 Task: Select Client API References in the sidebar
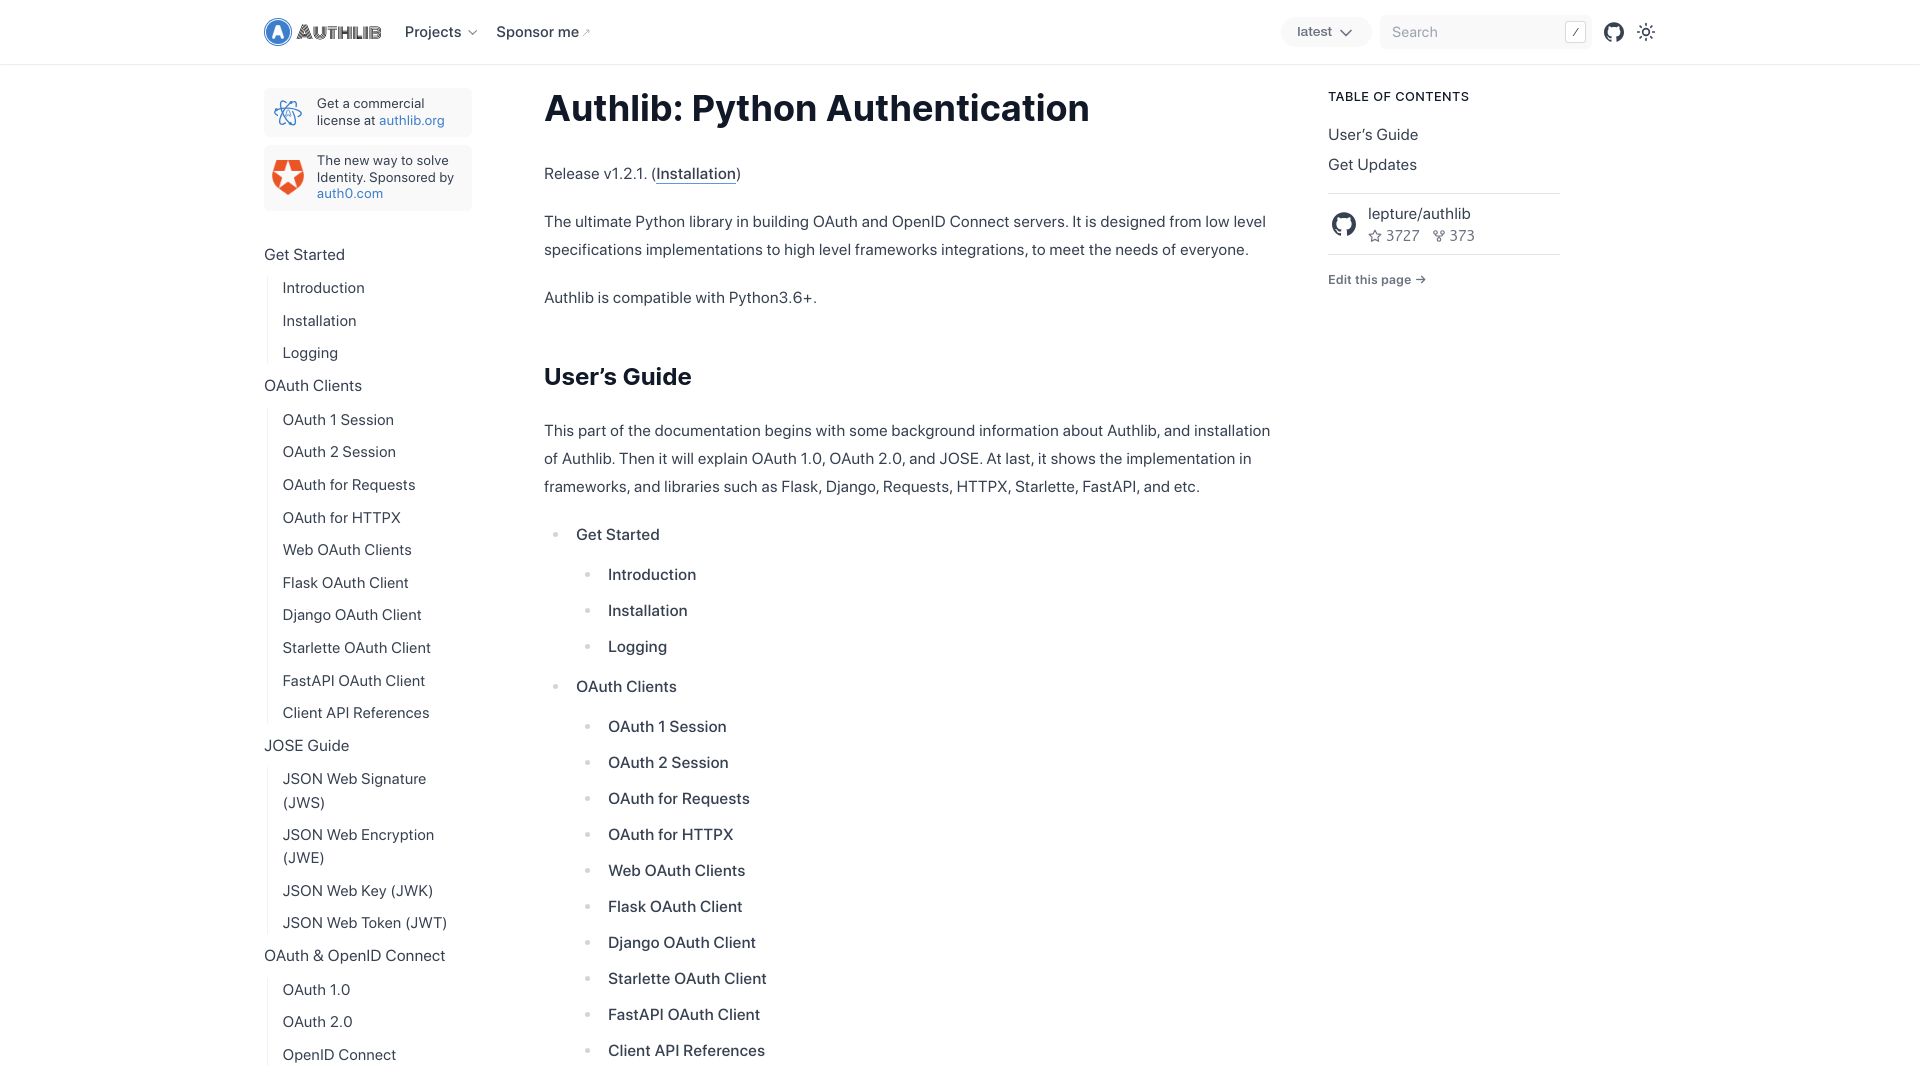point(356,713)
